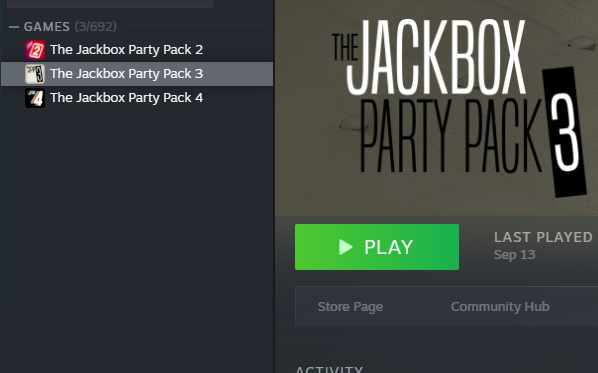The height and width of the screenshot is (373, 598).
Task: Open the Store Page link
Action: click(350, 307)
